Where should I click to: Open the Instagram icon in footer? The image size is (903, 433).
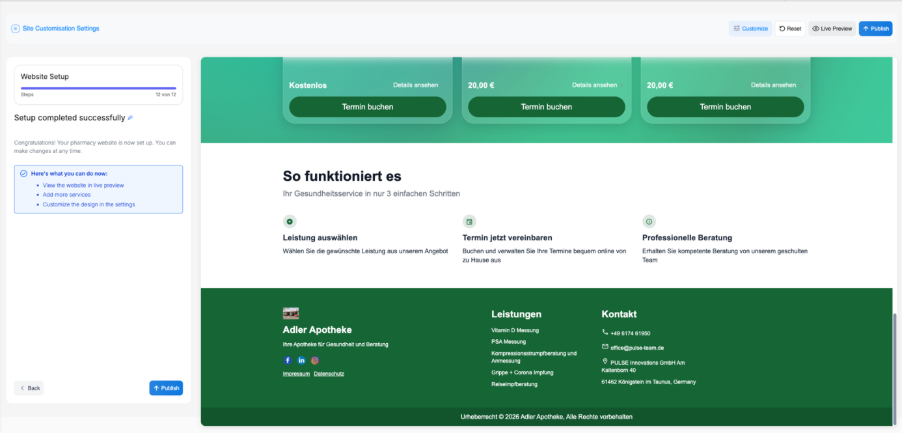point(315,360)
